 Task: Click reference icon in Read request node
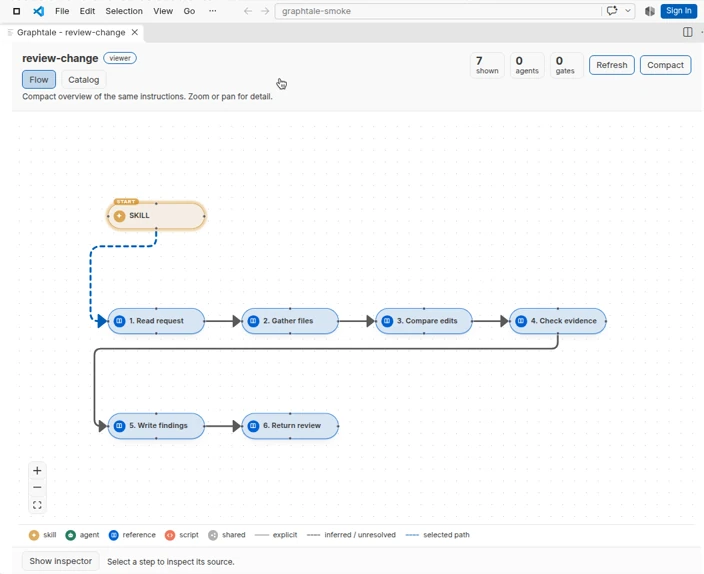tap(119, 321)
